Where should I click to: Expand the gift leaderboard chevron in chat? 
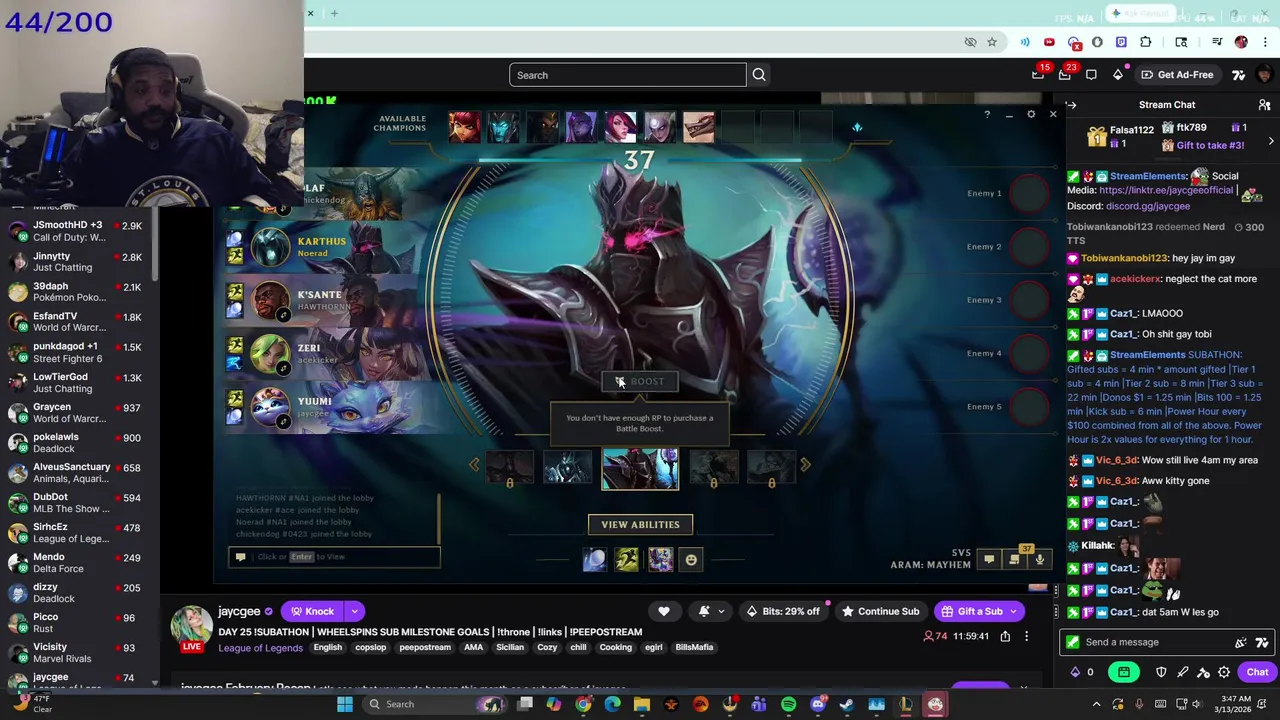1271,141
